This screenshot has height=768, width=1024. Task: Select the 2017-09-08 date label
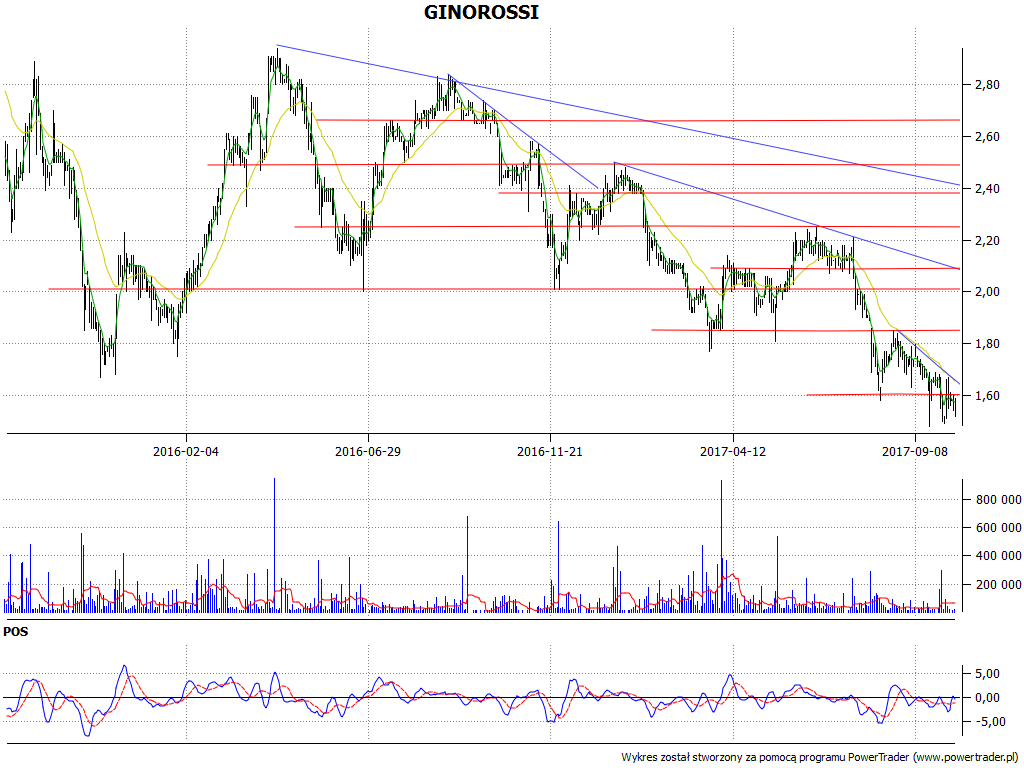click(915, 451)
